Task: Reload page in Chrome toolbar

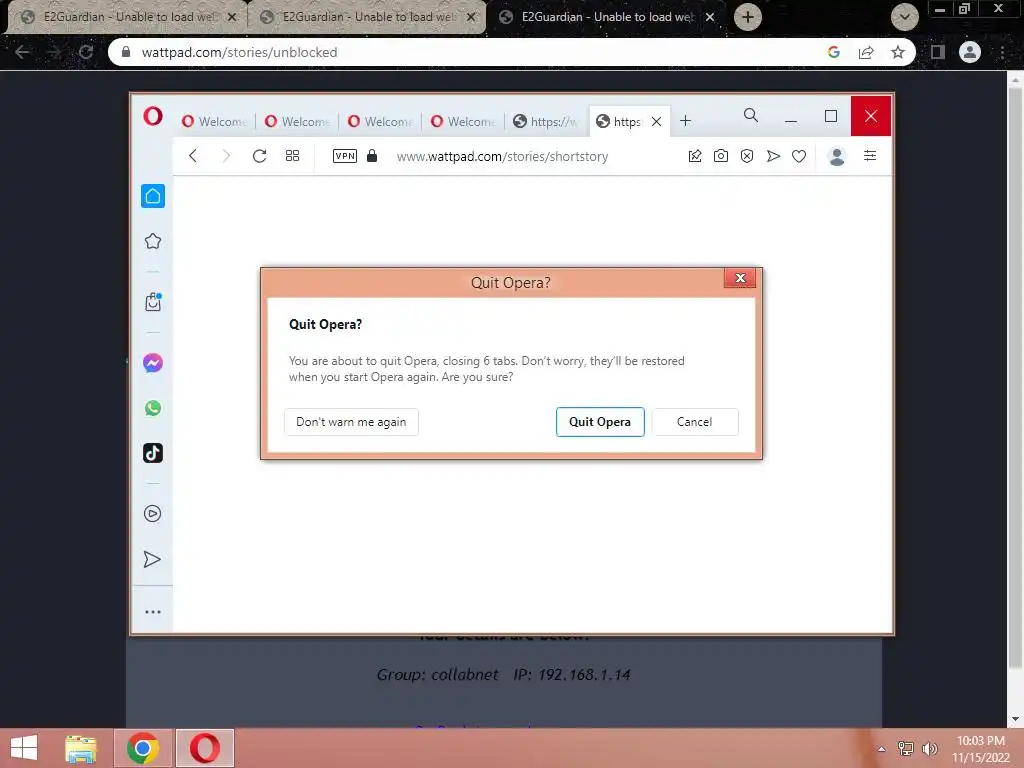Action: coord(86,52)
